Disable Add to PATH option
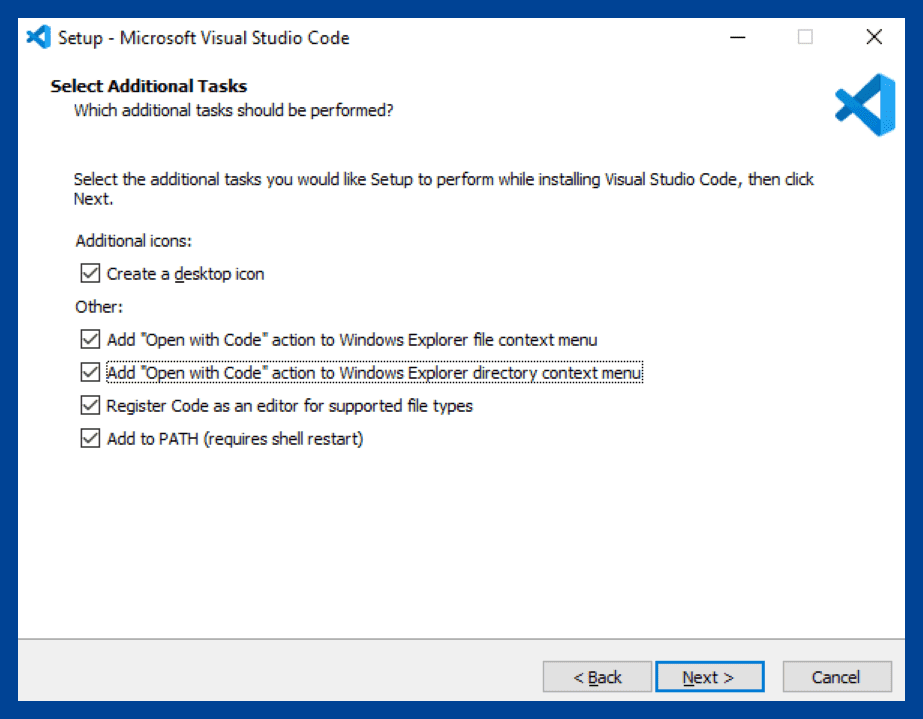This screenshot has height=719, width=923. [90, 438]
